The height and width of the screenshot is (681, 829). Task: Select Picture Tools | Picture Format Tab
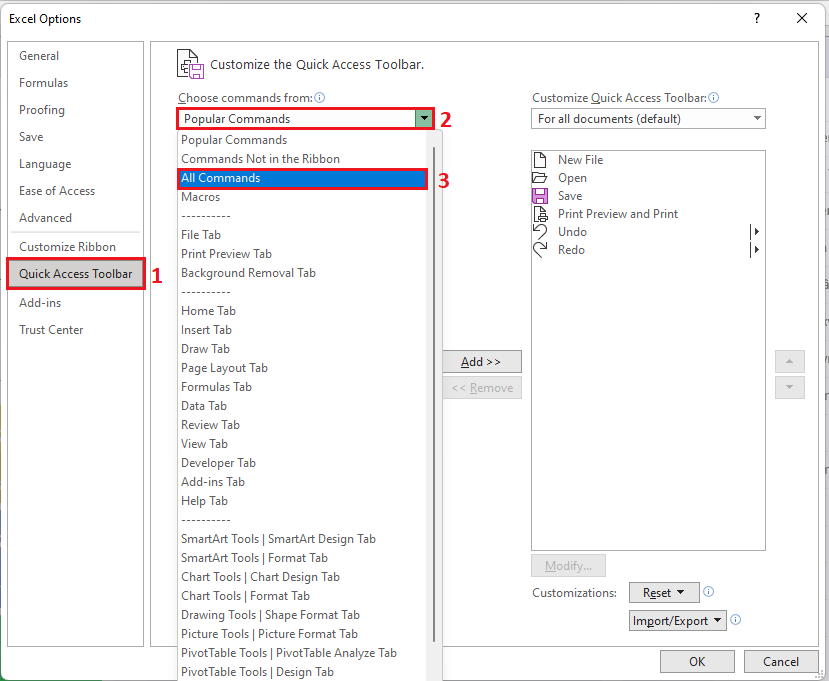coord(303,634)
